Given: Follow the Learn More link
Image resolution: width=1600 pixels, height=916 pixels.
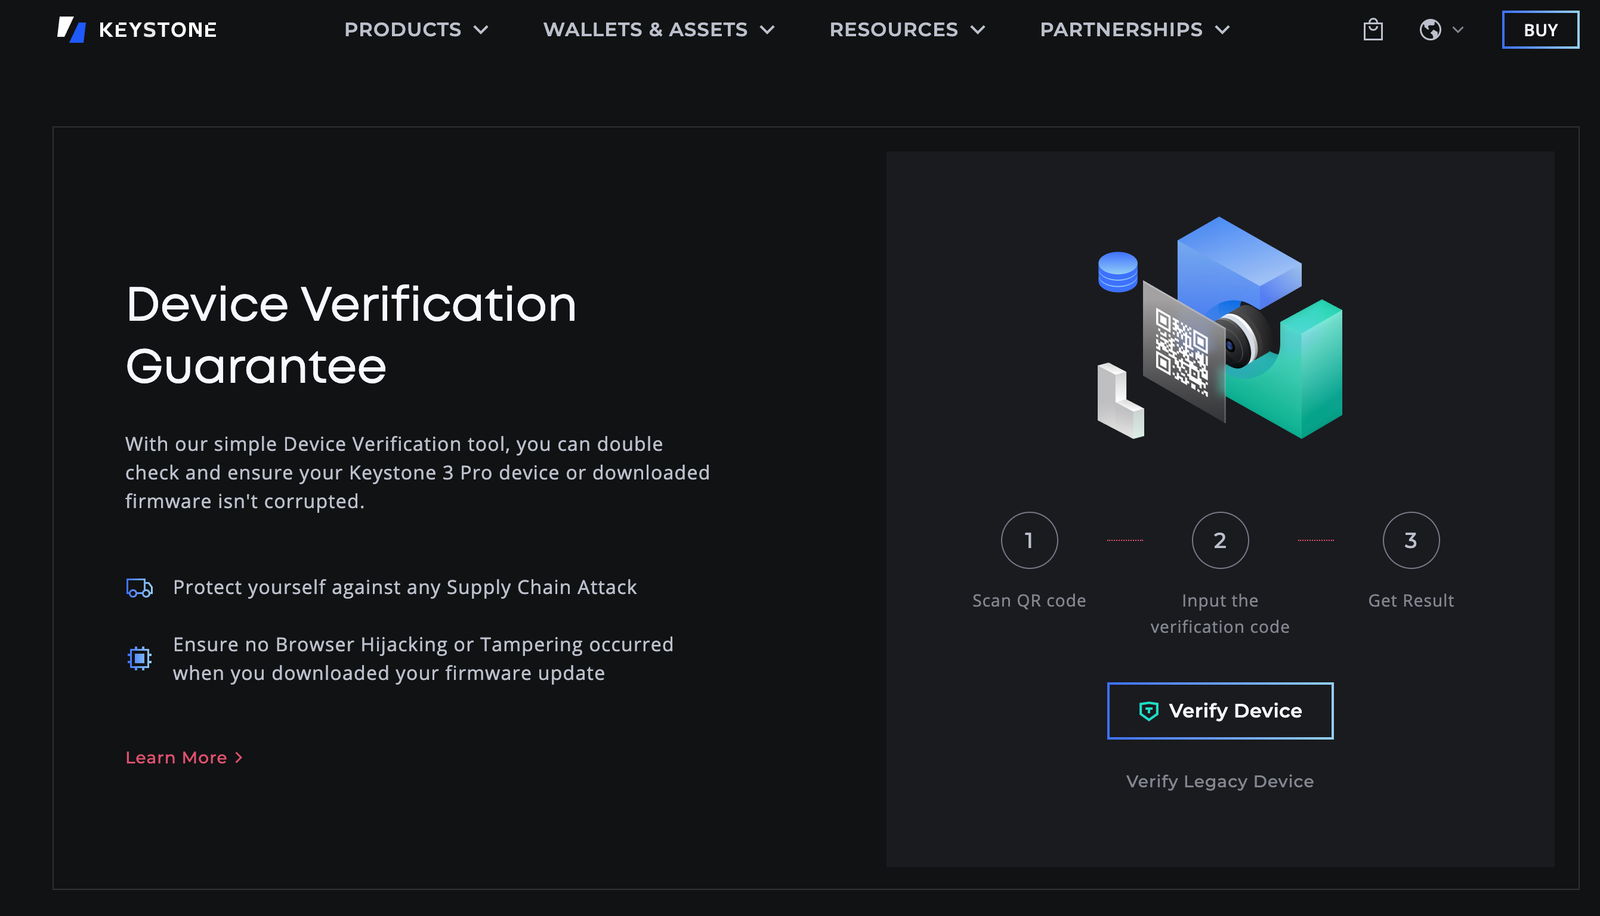Looking at the screenshot, I should coord(184,757).
